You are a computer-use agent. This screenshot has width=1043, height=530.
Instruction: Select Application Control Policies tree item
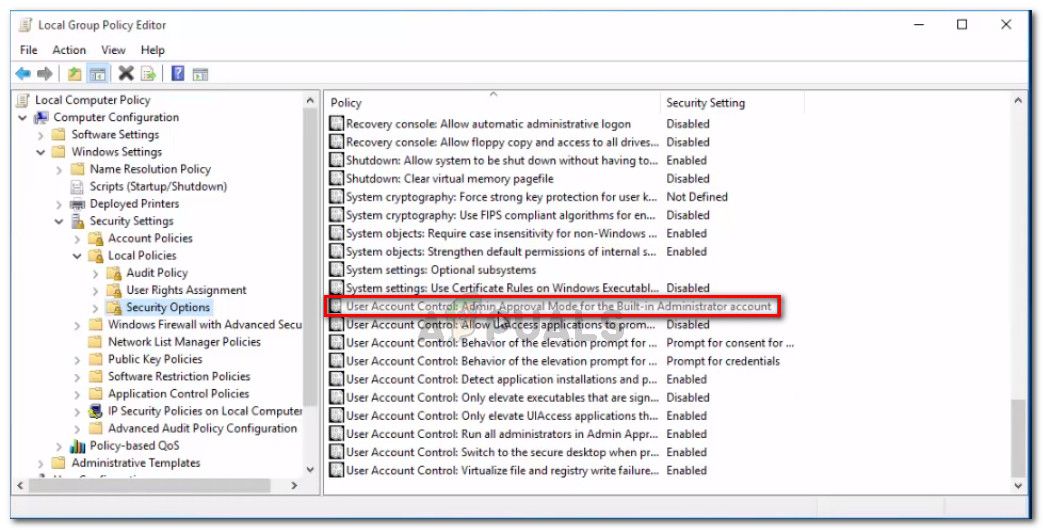click(x=178, y=394)
